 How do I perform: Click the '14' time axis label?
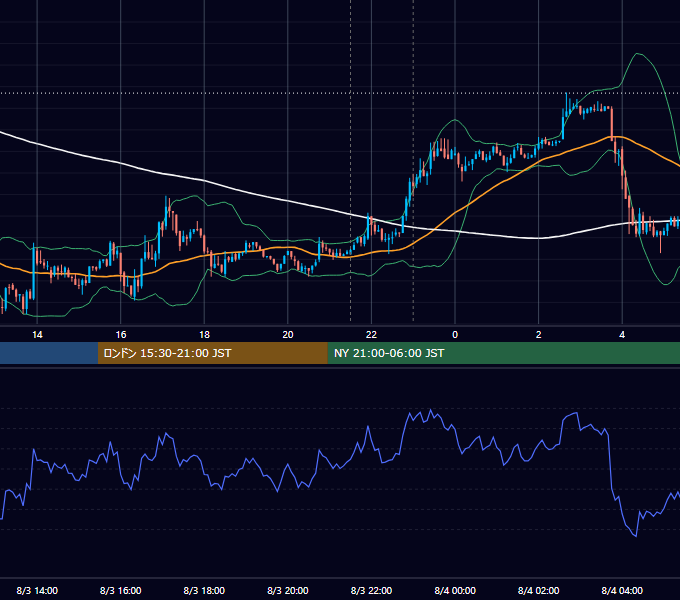click(x=37, y=335)
